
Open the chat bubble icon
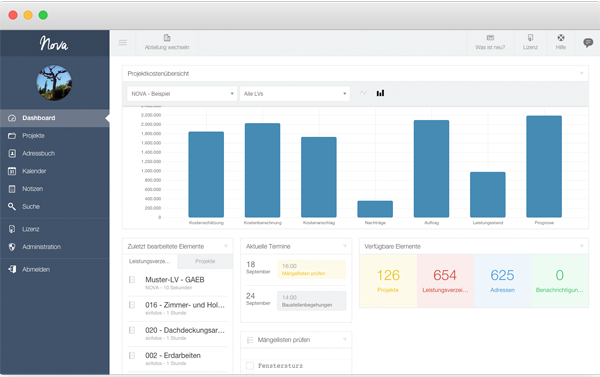[x=588, y=42]
